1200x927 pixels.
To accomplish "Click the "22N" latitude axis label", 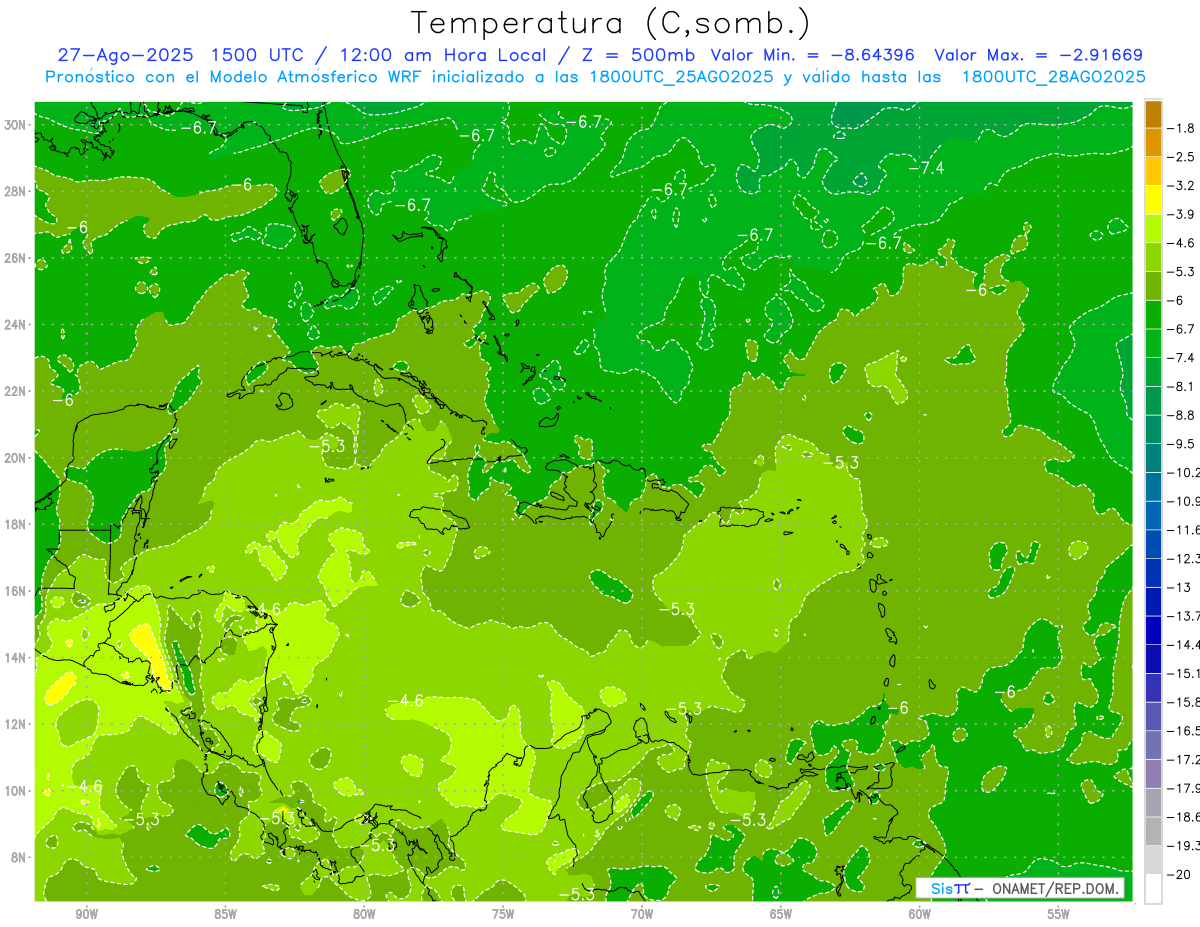I will pyautogui.click(x=15, y=391).
